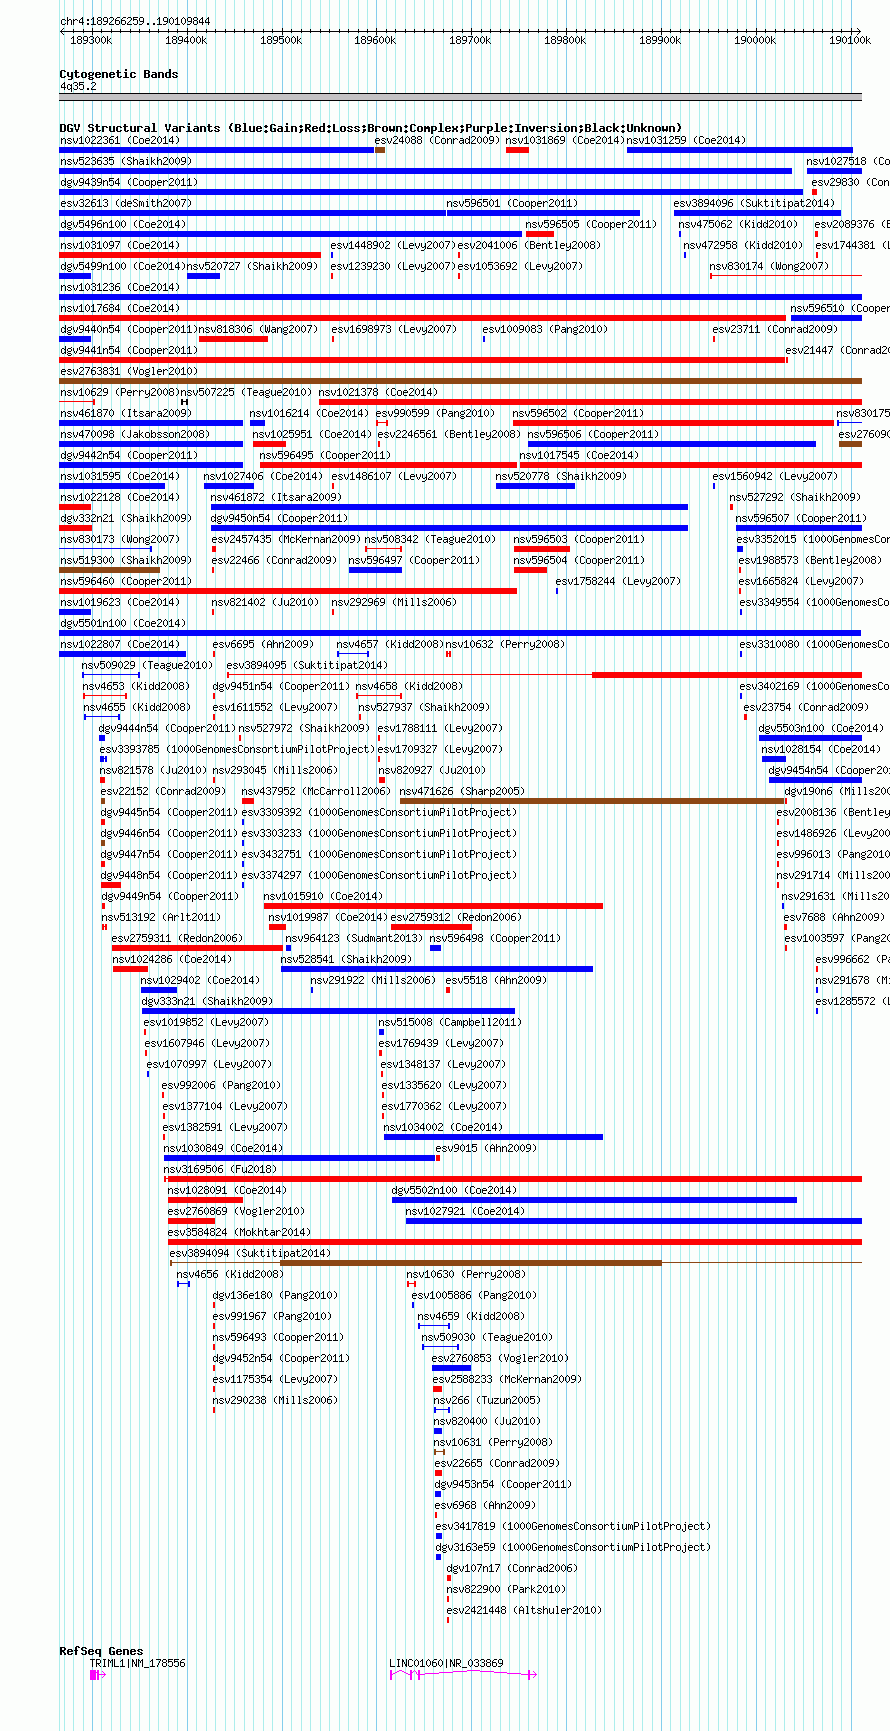Select variant nsv470098 (Jakobsson2008) label
This screenshot has height=1731, width=890.
click(135, 434)
